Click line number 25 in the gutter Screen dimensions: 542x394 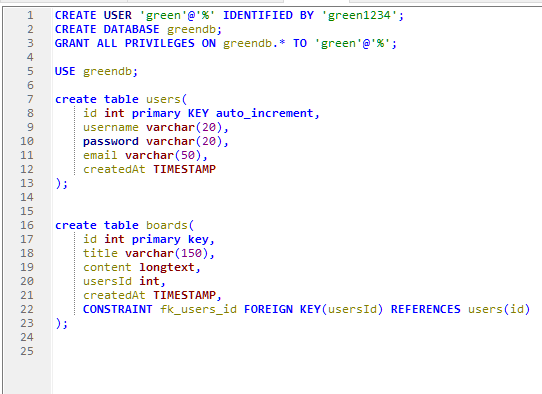(27, 351)
